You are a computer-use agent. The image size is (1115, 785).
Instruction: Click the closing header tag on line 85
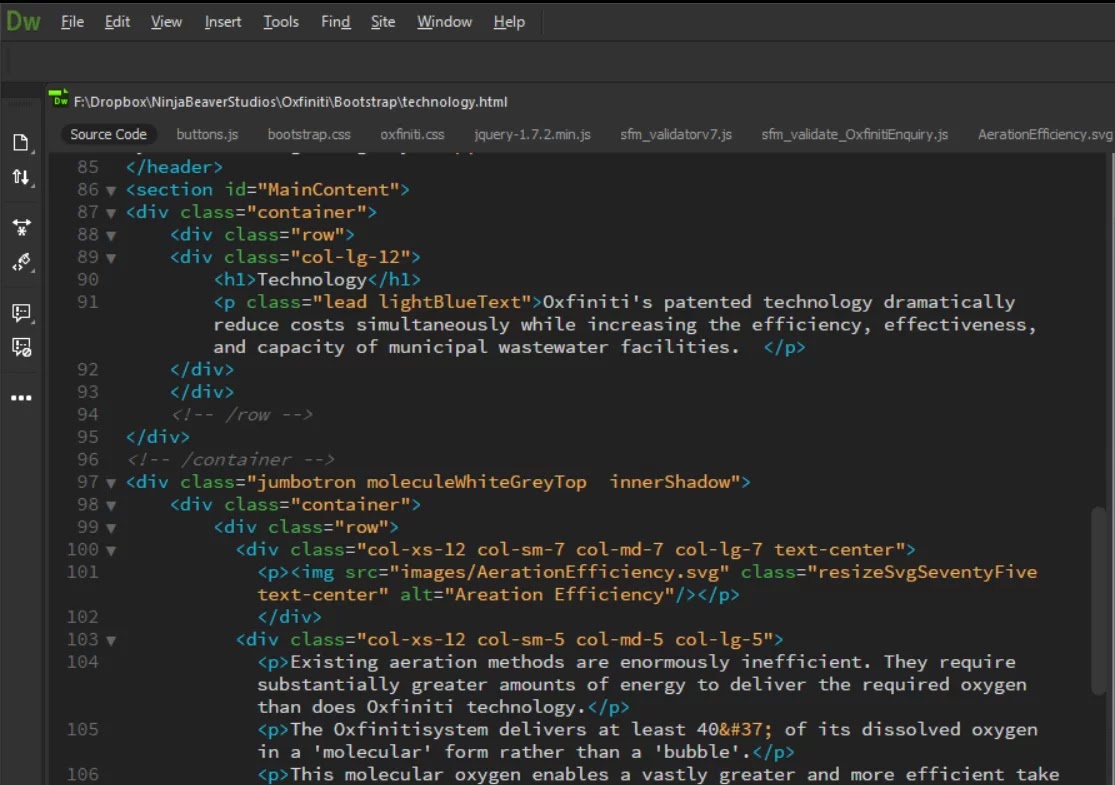tap(174, 167)
